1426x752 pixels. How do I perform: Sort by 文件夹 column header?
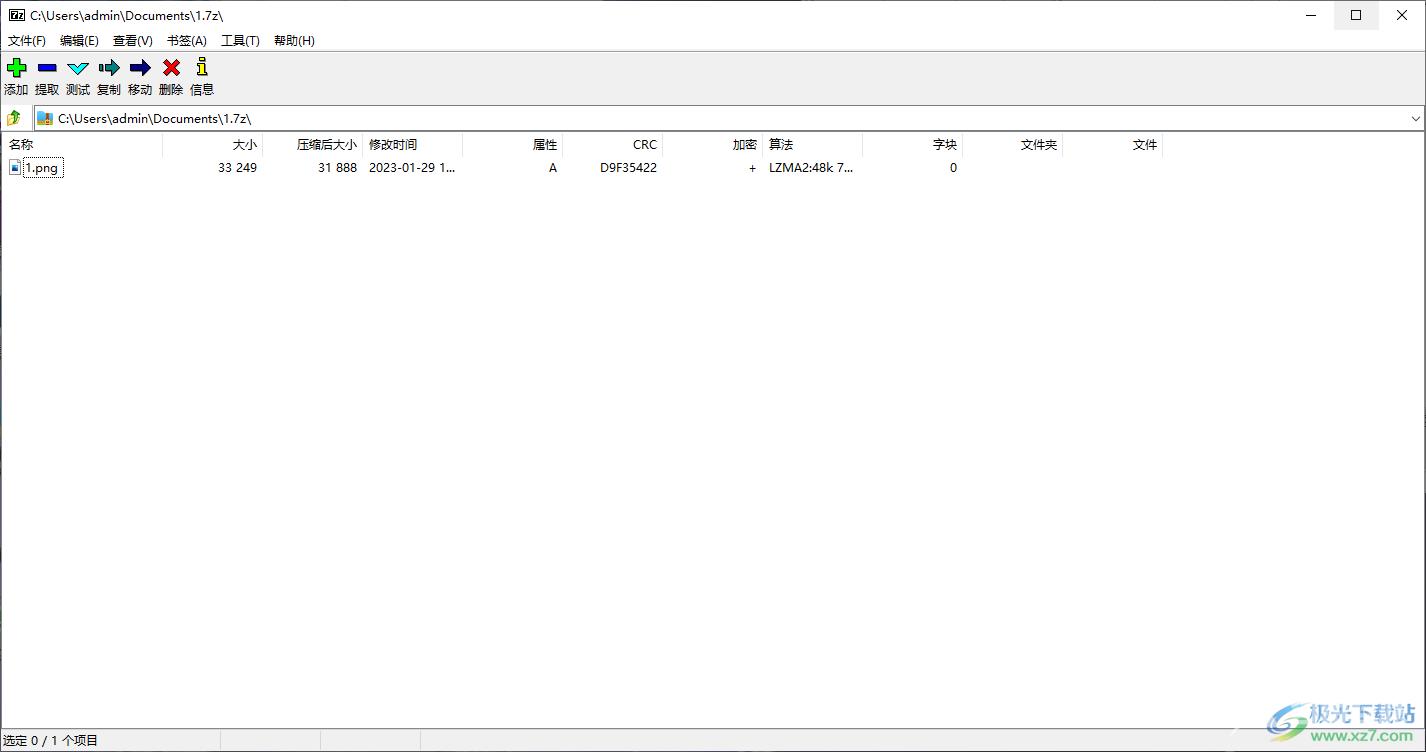pyautogui.click(x=1012, y=145)
